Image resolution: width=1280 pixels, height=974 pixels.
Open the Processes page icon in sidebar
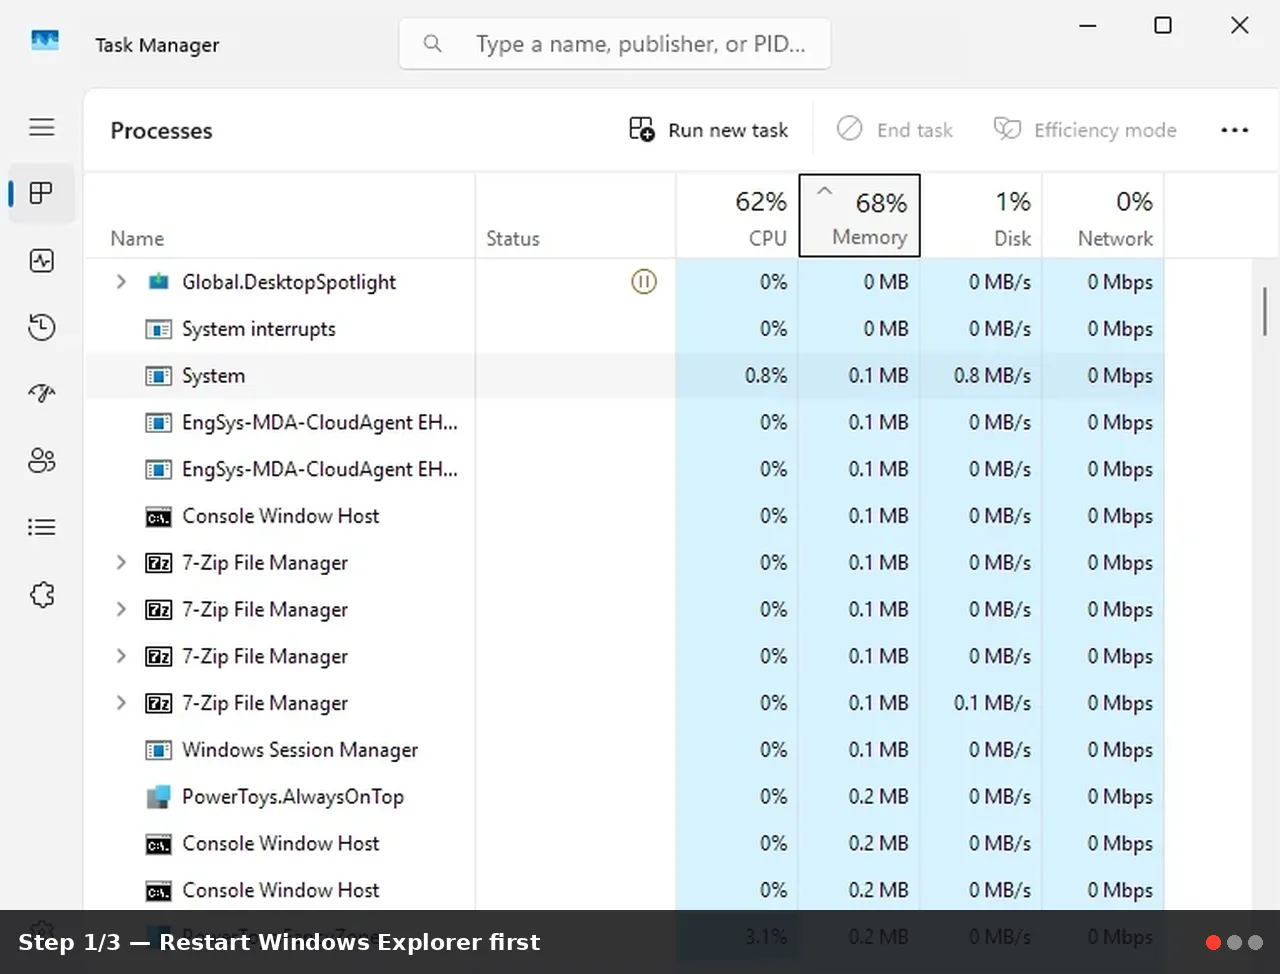[42, 193]
